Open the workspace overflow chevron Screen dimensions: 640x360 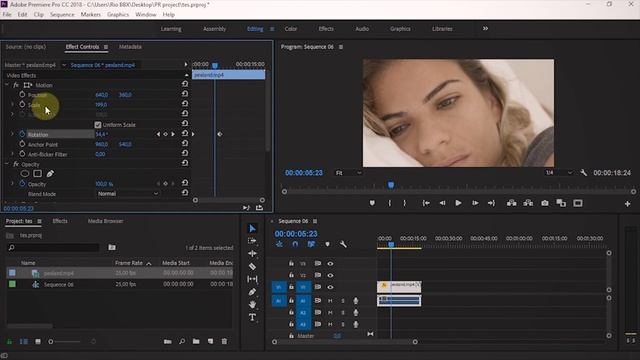(x=485, y=29)
